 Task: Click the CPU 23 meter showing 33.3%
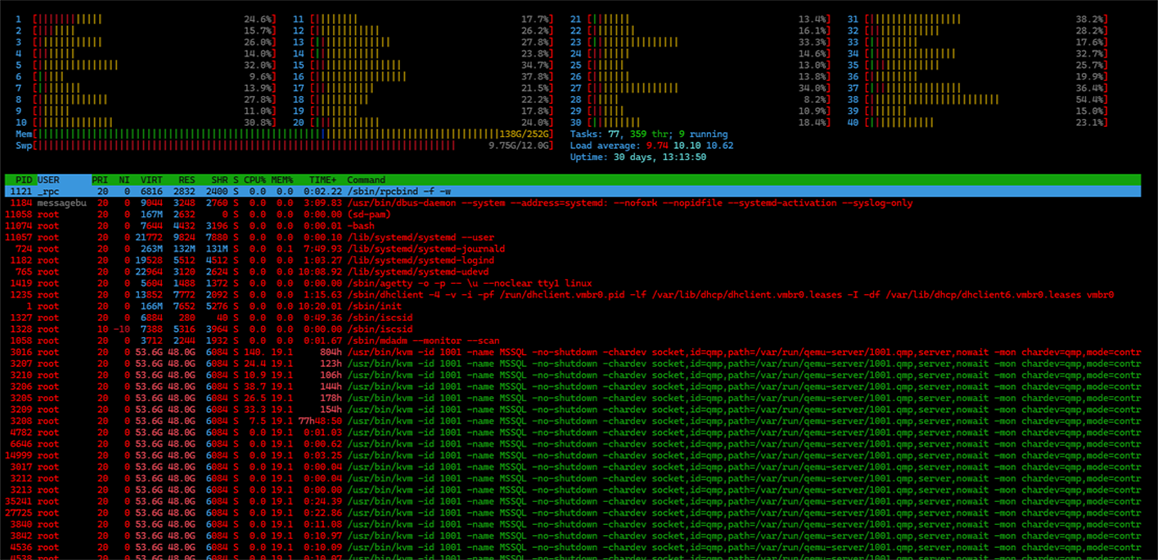point(700,42)
